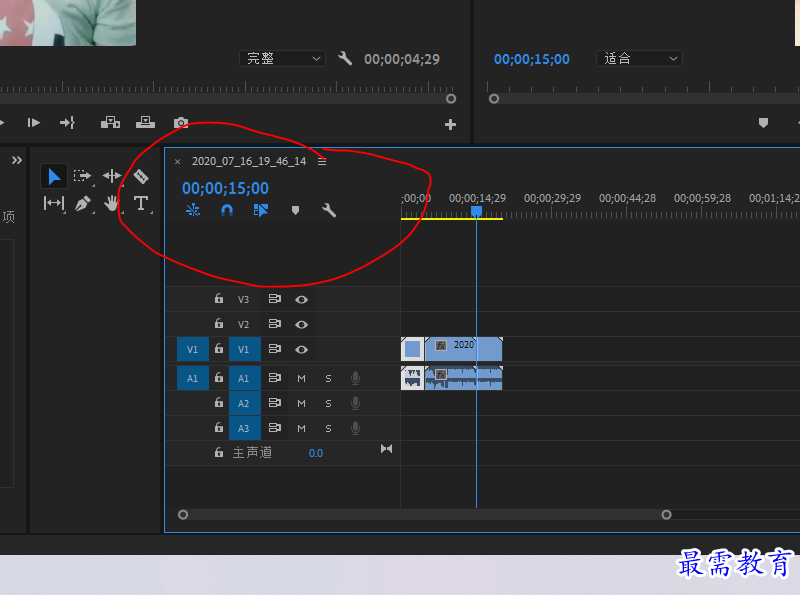
Task: Toggle insert sequences as nests option
Action: [193, 210]
